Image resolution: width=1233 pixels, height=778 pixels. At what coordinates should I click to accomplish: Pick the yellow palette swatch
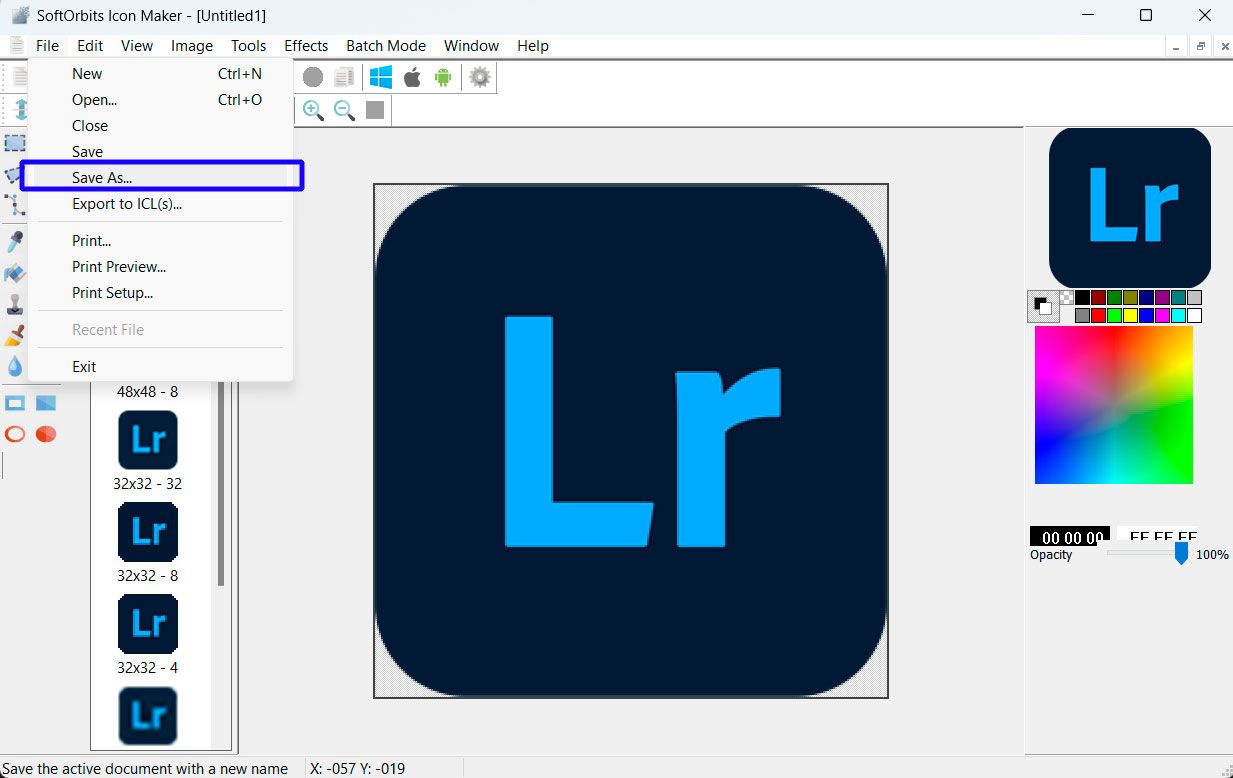pos(1130,315)
